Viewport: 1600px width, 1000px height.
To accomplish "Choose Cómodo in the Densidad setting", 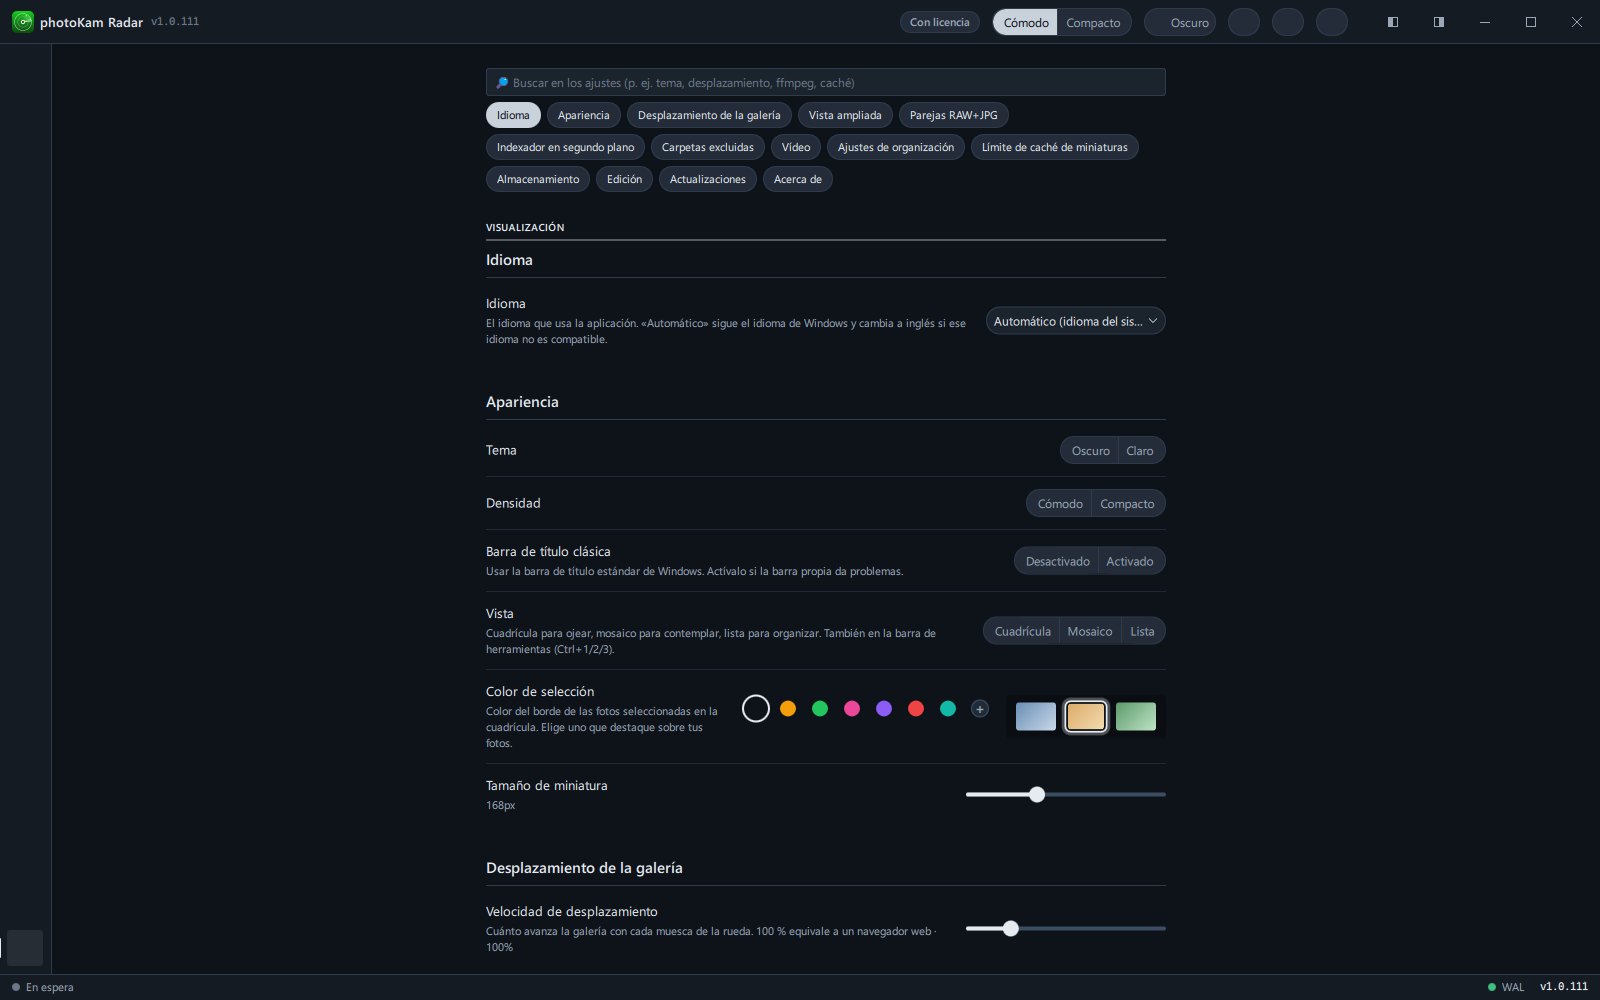I will pyautogui.click(x=1059, y=504).
